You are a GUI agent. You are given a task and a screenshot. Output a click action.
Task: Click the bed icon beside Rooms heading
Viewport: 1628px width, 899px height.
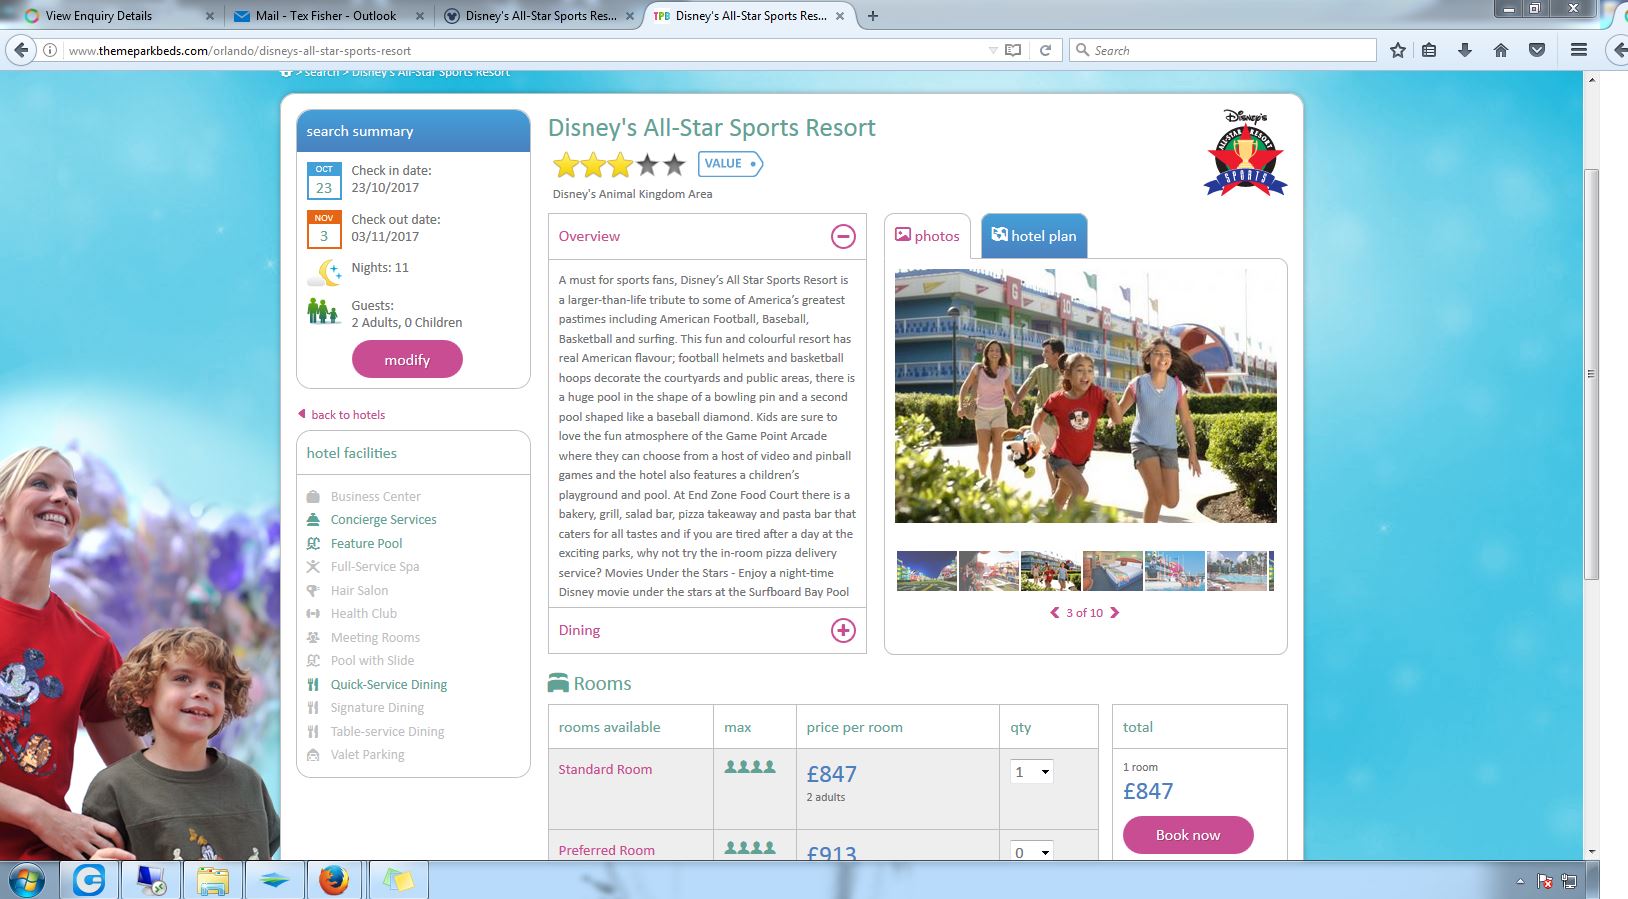click(x=558, y=684)
